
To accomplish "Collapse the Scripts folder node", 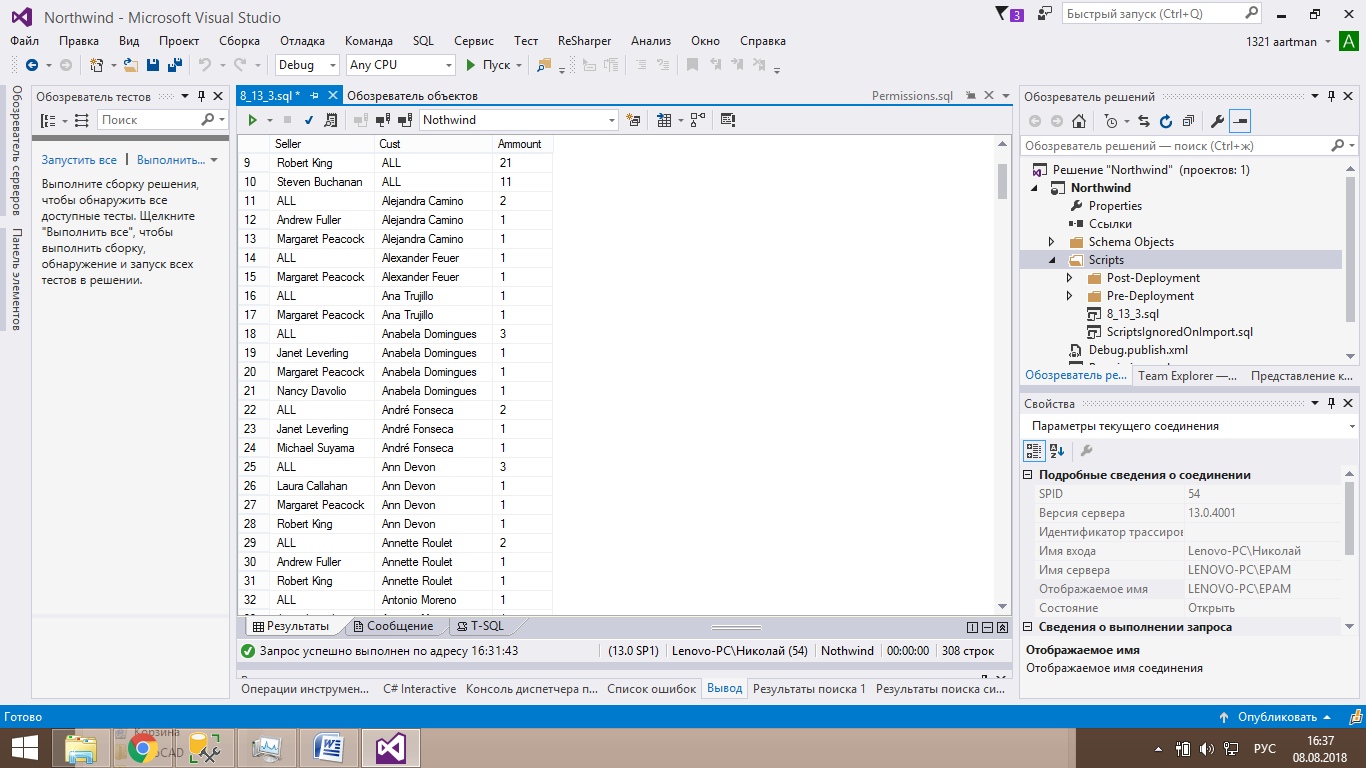I will [x=1051, y=260].
